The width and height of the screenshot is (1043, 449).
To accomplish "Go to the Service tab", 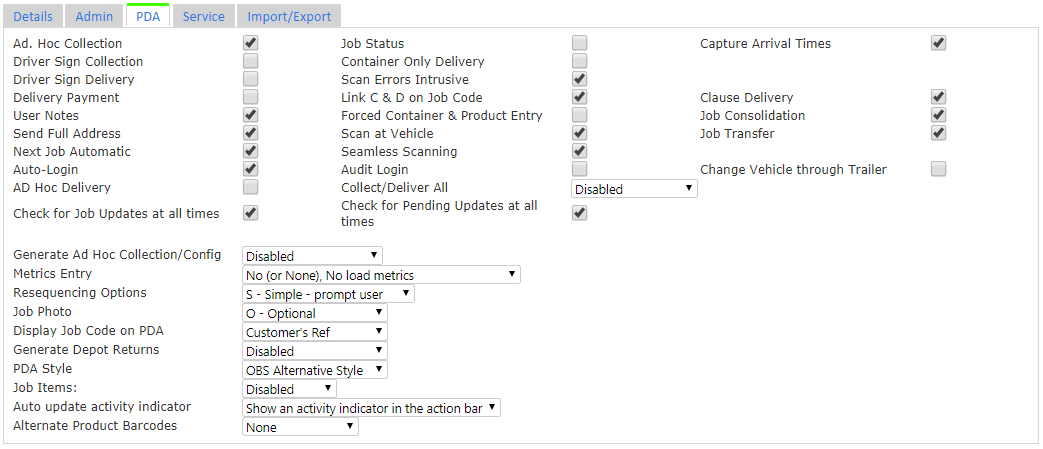I will [x=204, y=16].
